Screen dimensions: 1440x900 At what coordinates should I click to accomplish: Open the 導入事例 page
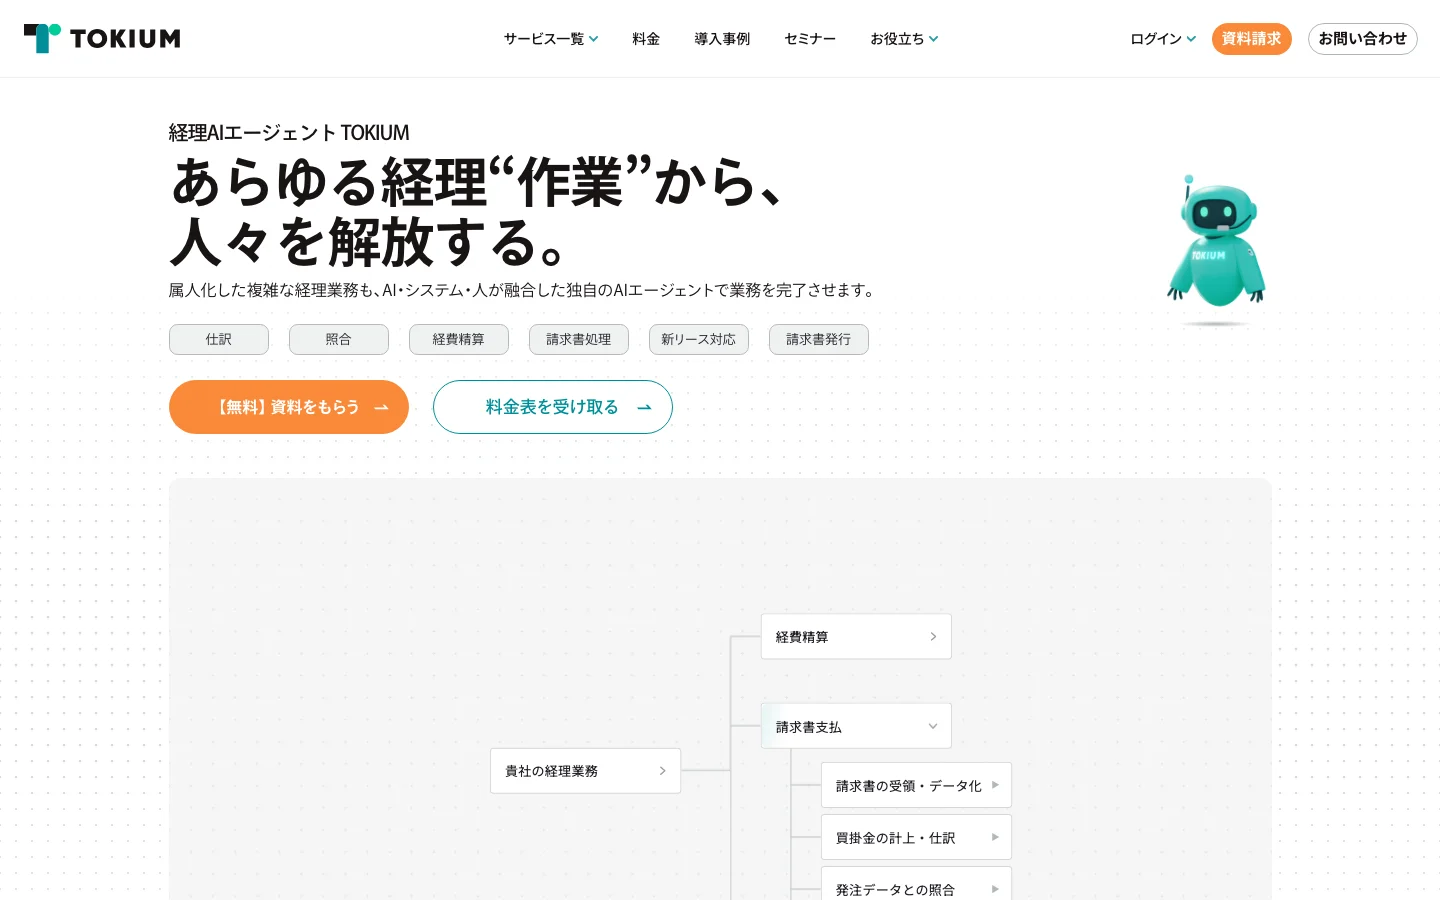(x=722, y=39)
